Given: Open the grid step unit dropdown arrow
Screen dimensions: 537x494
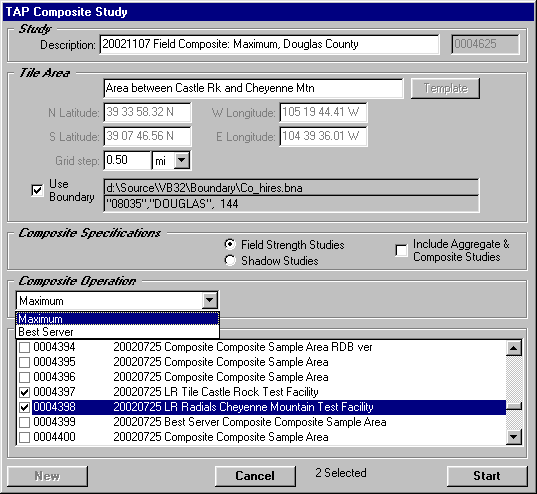Looking at the screenshot, I should (182, 160).
